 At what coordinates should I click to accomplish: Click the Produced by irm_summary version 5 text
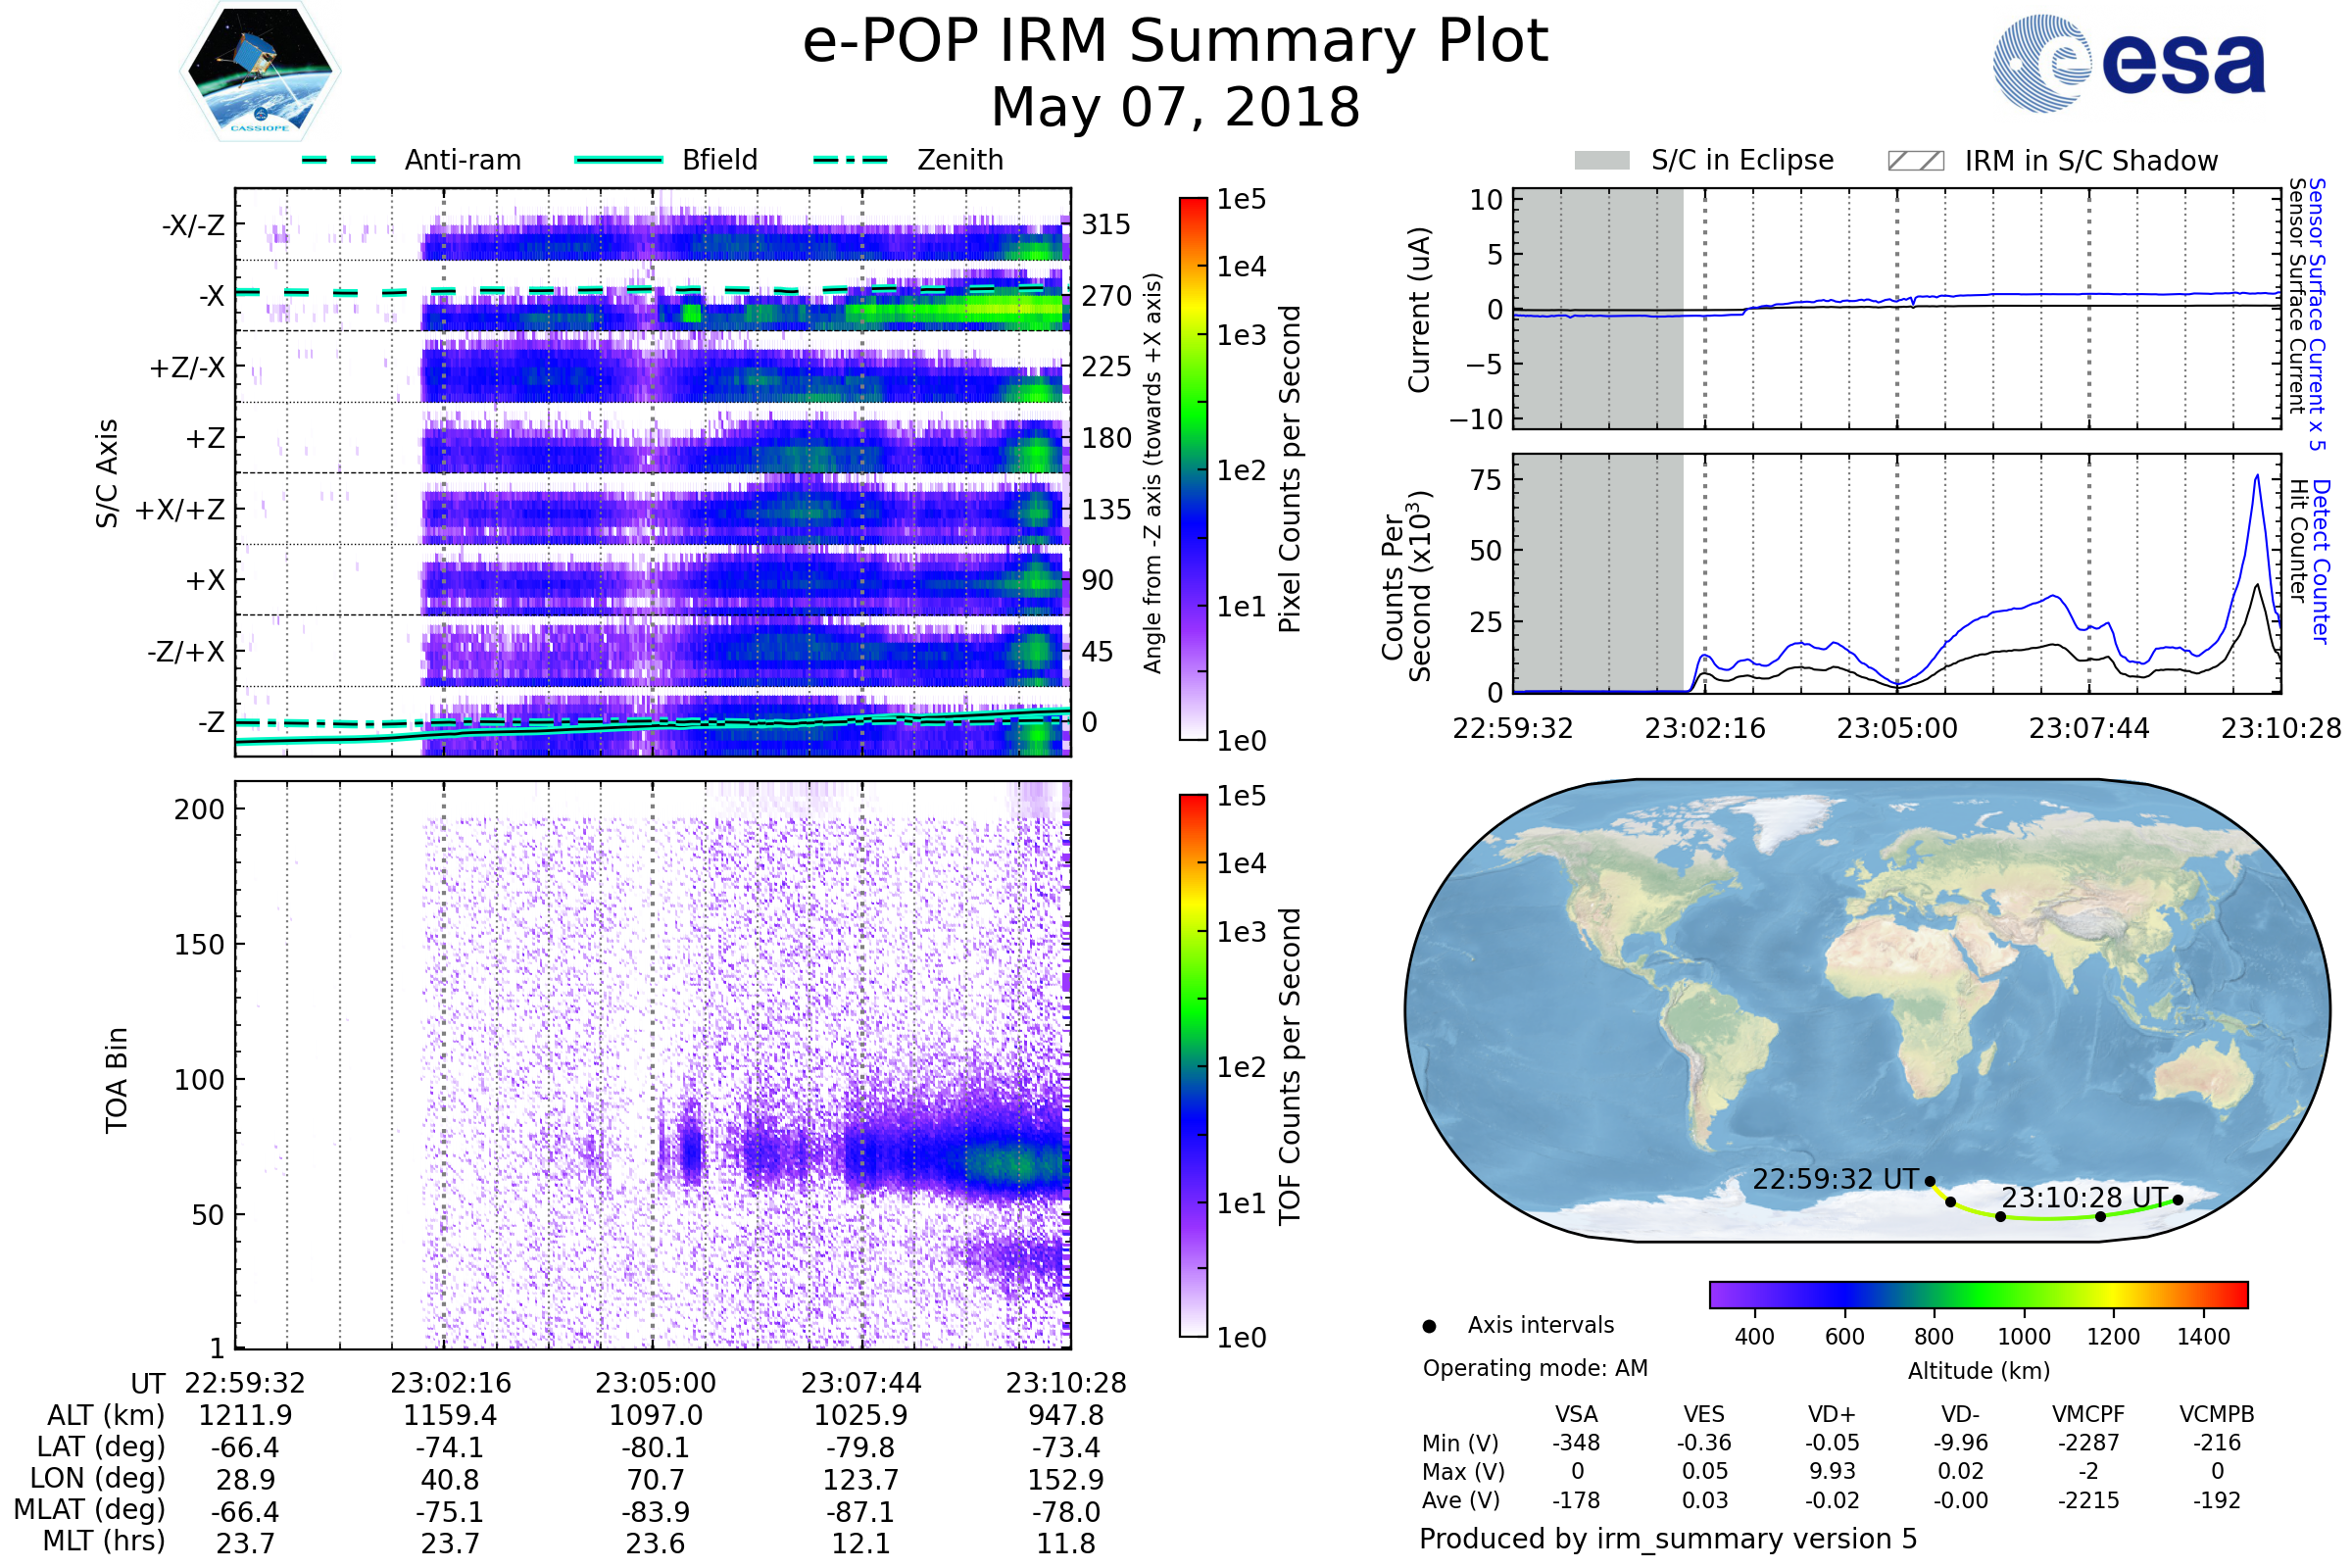pyautogui.click(x=1667, y=1539)
